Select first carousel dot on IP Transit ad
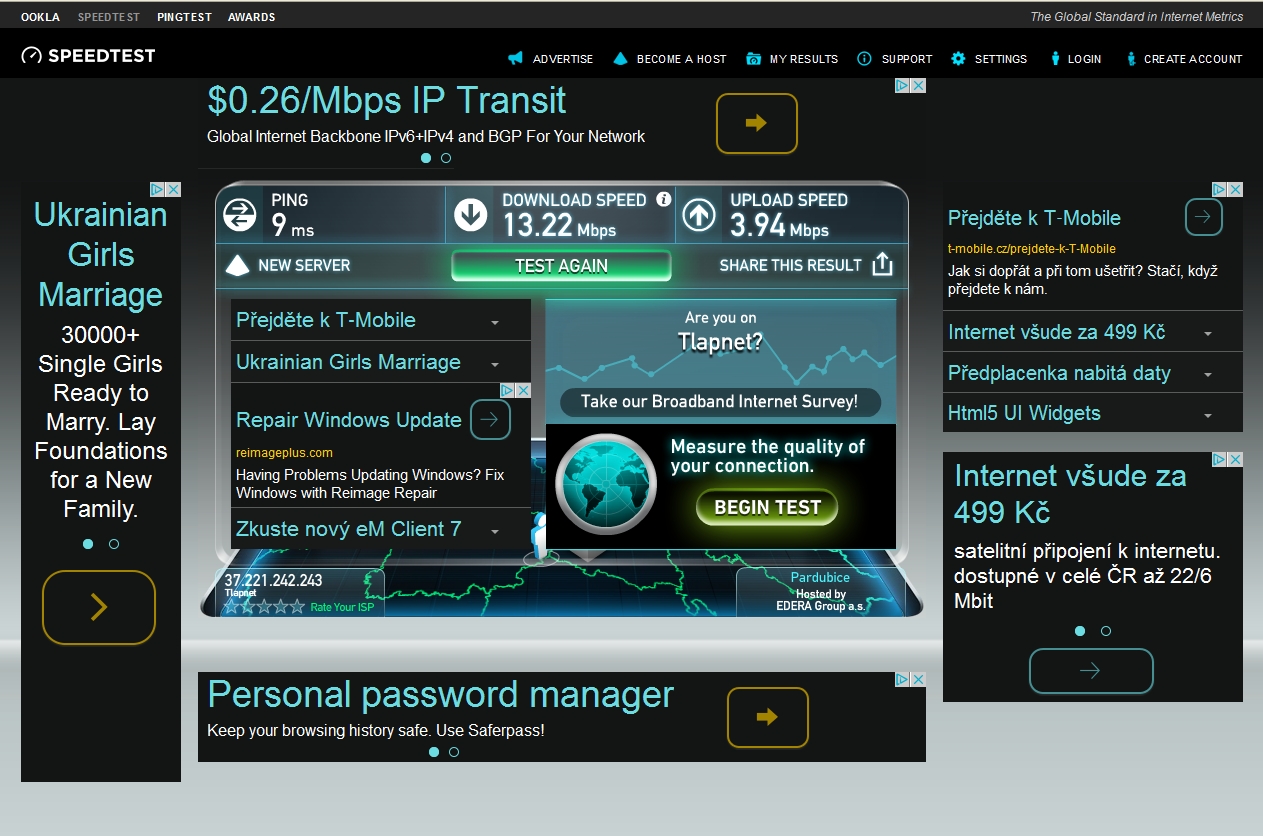1263x836 pixels. [426, 158]
